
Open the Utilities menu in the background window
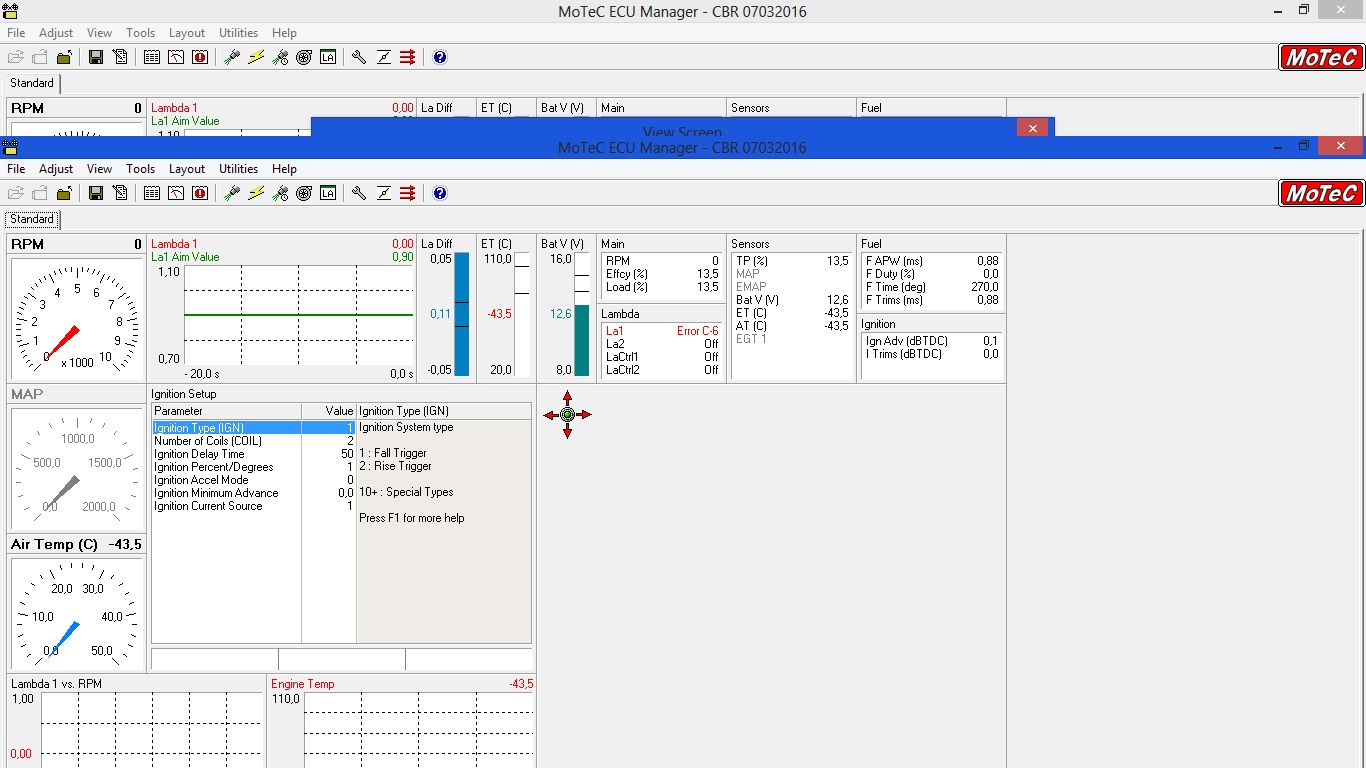point(239,33)
